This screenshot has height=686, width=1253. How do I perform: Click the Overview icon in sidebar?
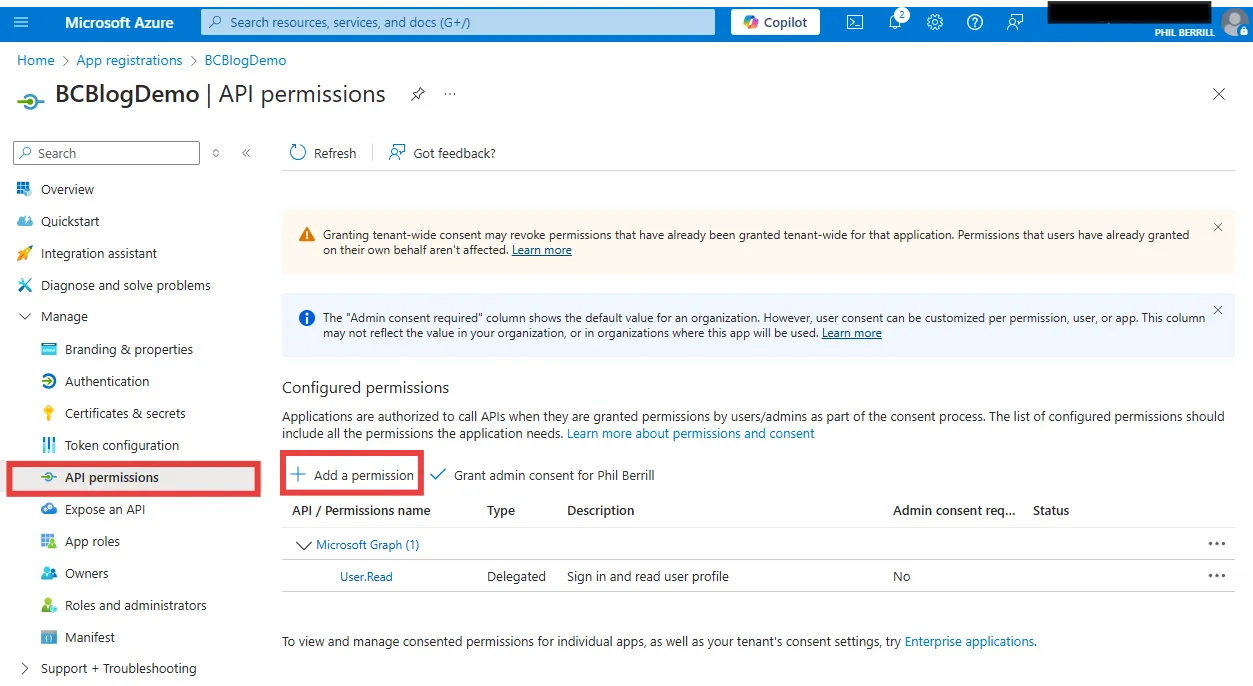24,189
